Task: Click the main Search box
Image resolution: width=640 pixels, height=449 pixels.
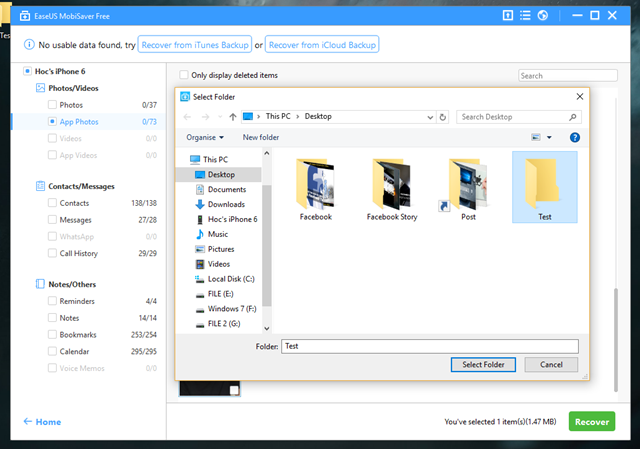Action: pyautogui.click(x=568, y=76)
